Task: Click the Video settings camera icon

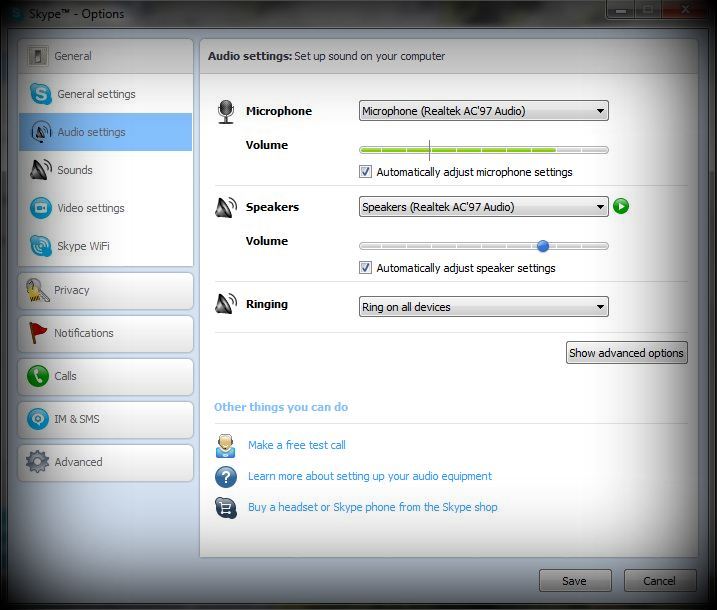Action: coord(41,208)
